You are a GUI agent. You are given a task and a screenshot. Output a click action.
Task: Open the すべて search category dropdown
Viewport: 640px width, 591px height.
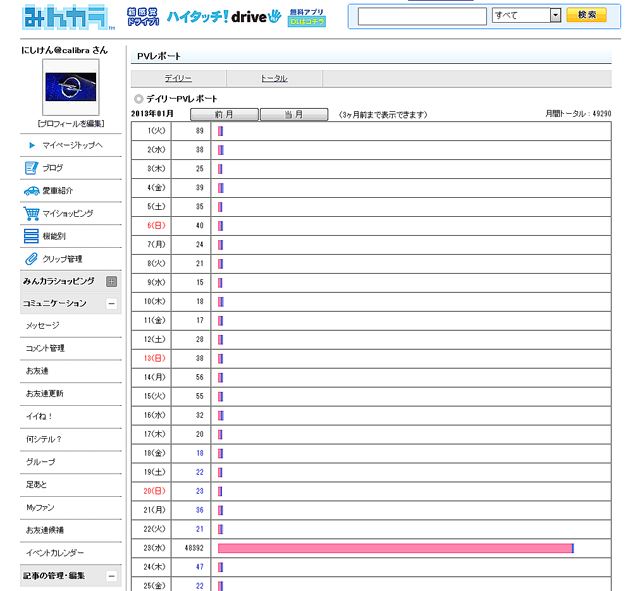click(527, 16)
